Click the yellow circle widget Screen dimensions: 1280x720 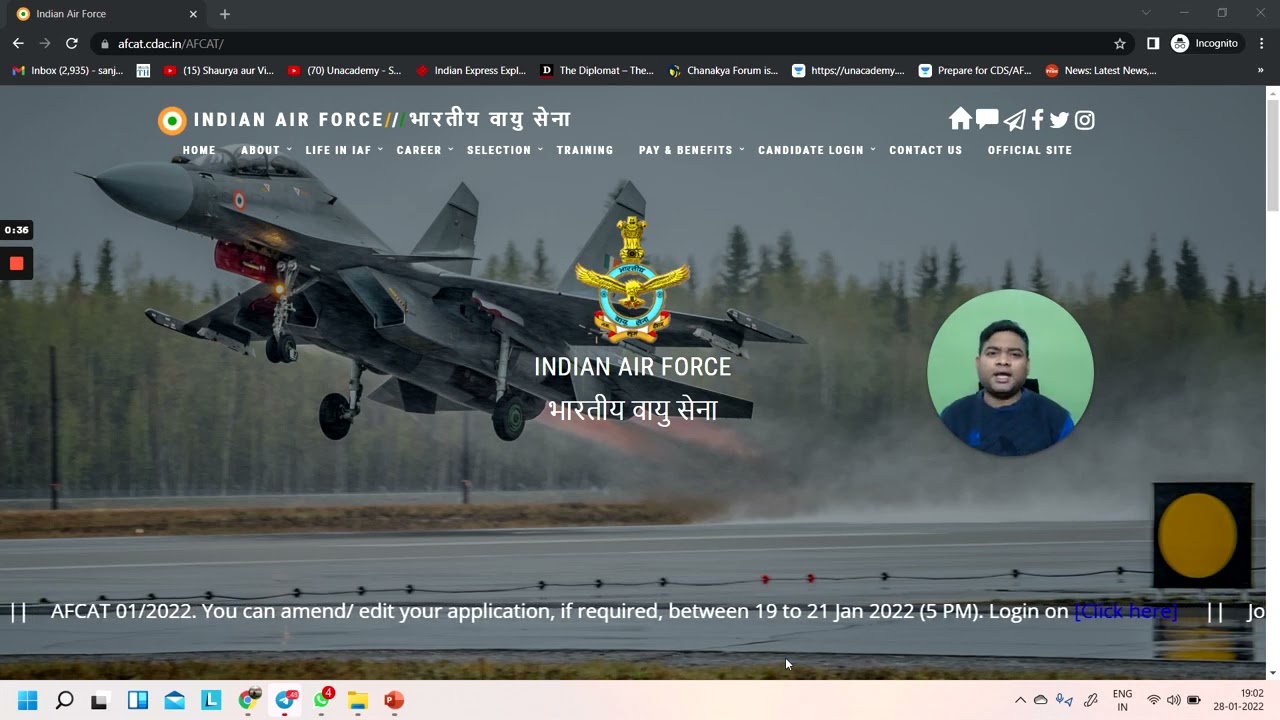1198,535
